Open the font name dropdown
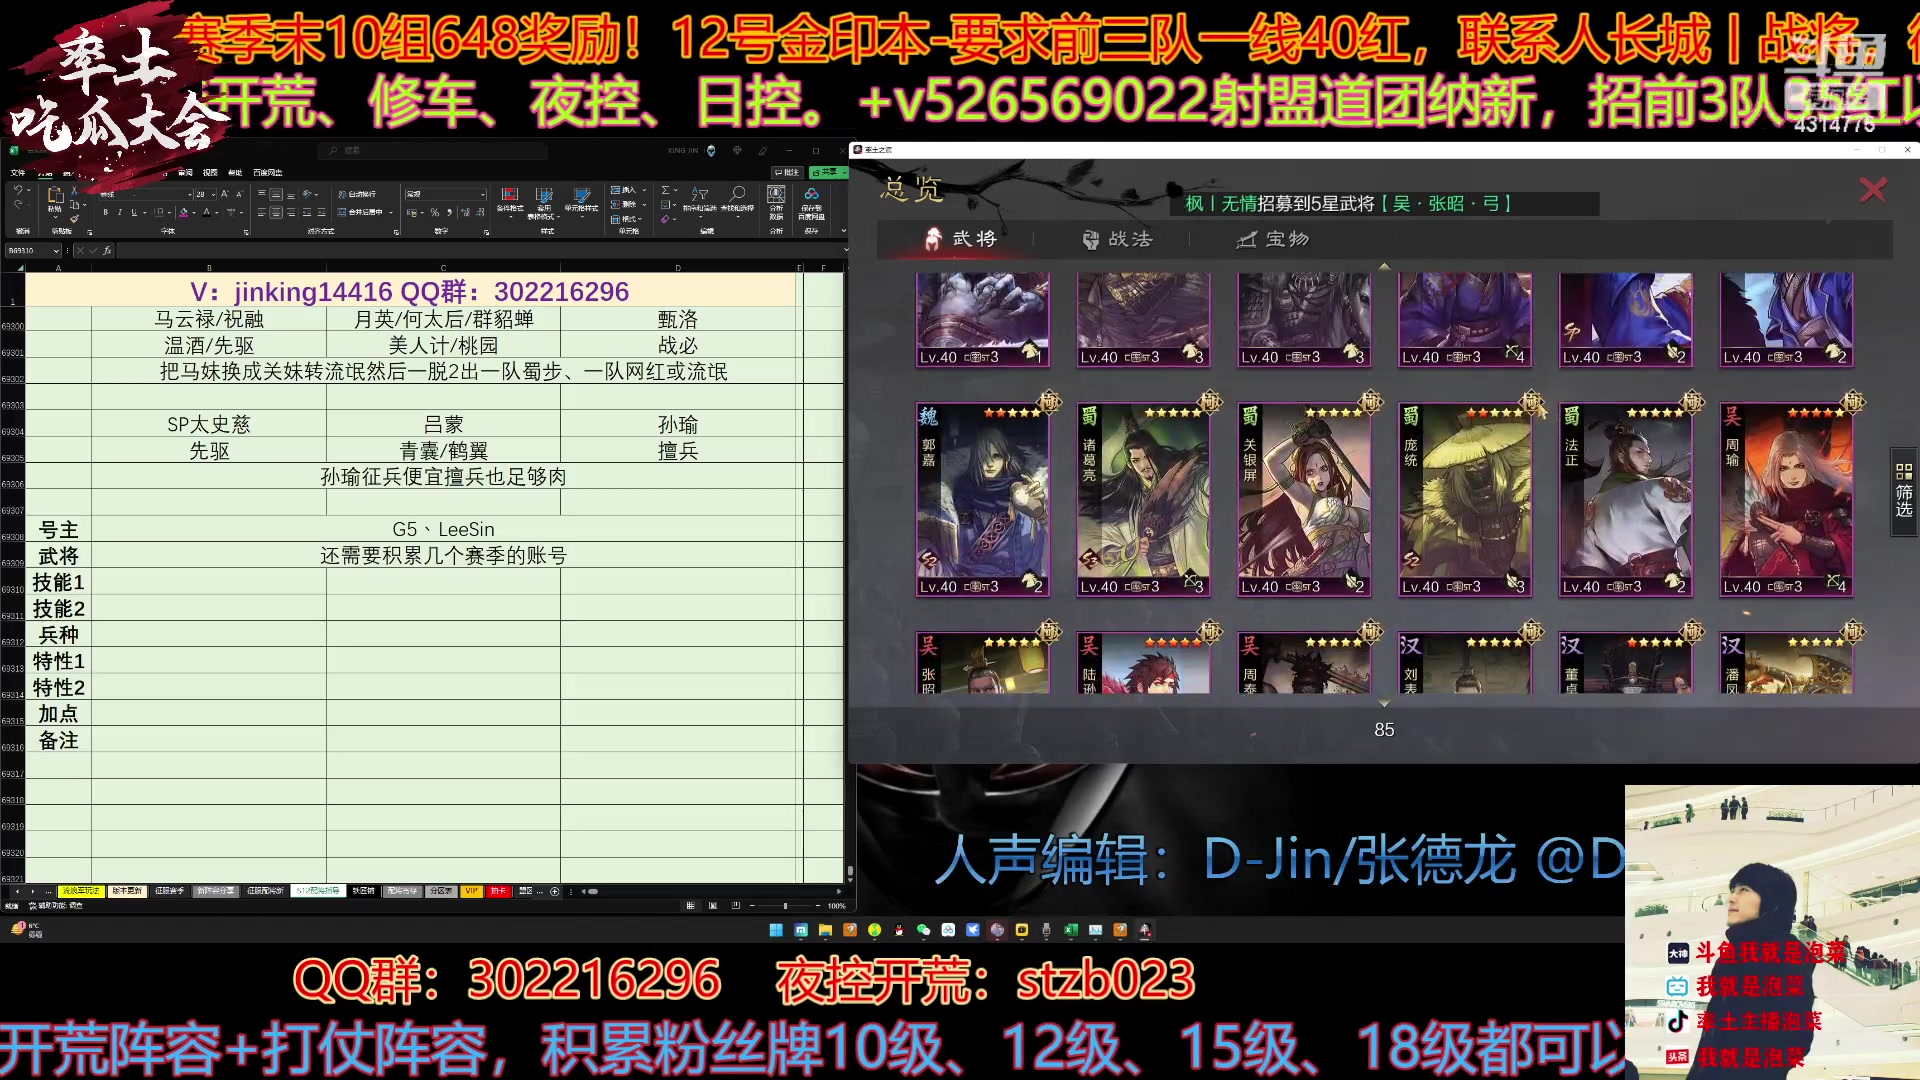The width and height of the screenshot is (1920, 1080). (189, 195)
